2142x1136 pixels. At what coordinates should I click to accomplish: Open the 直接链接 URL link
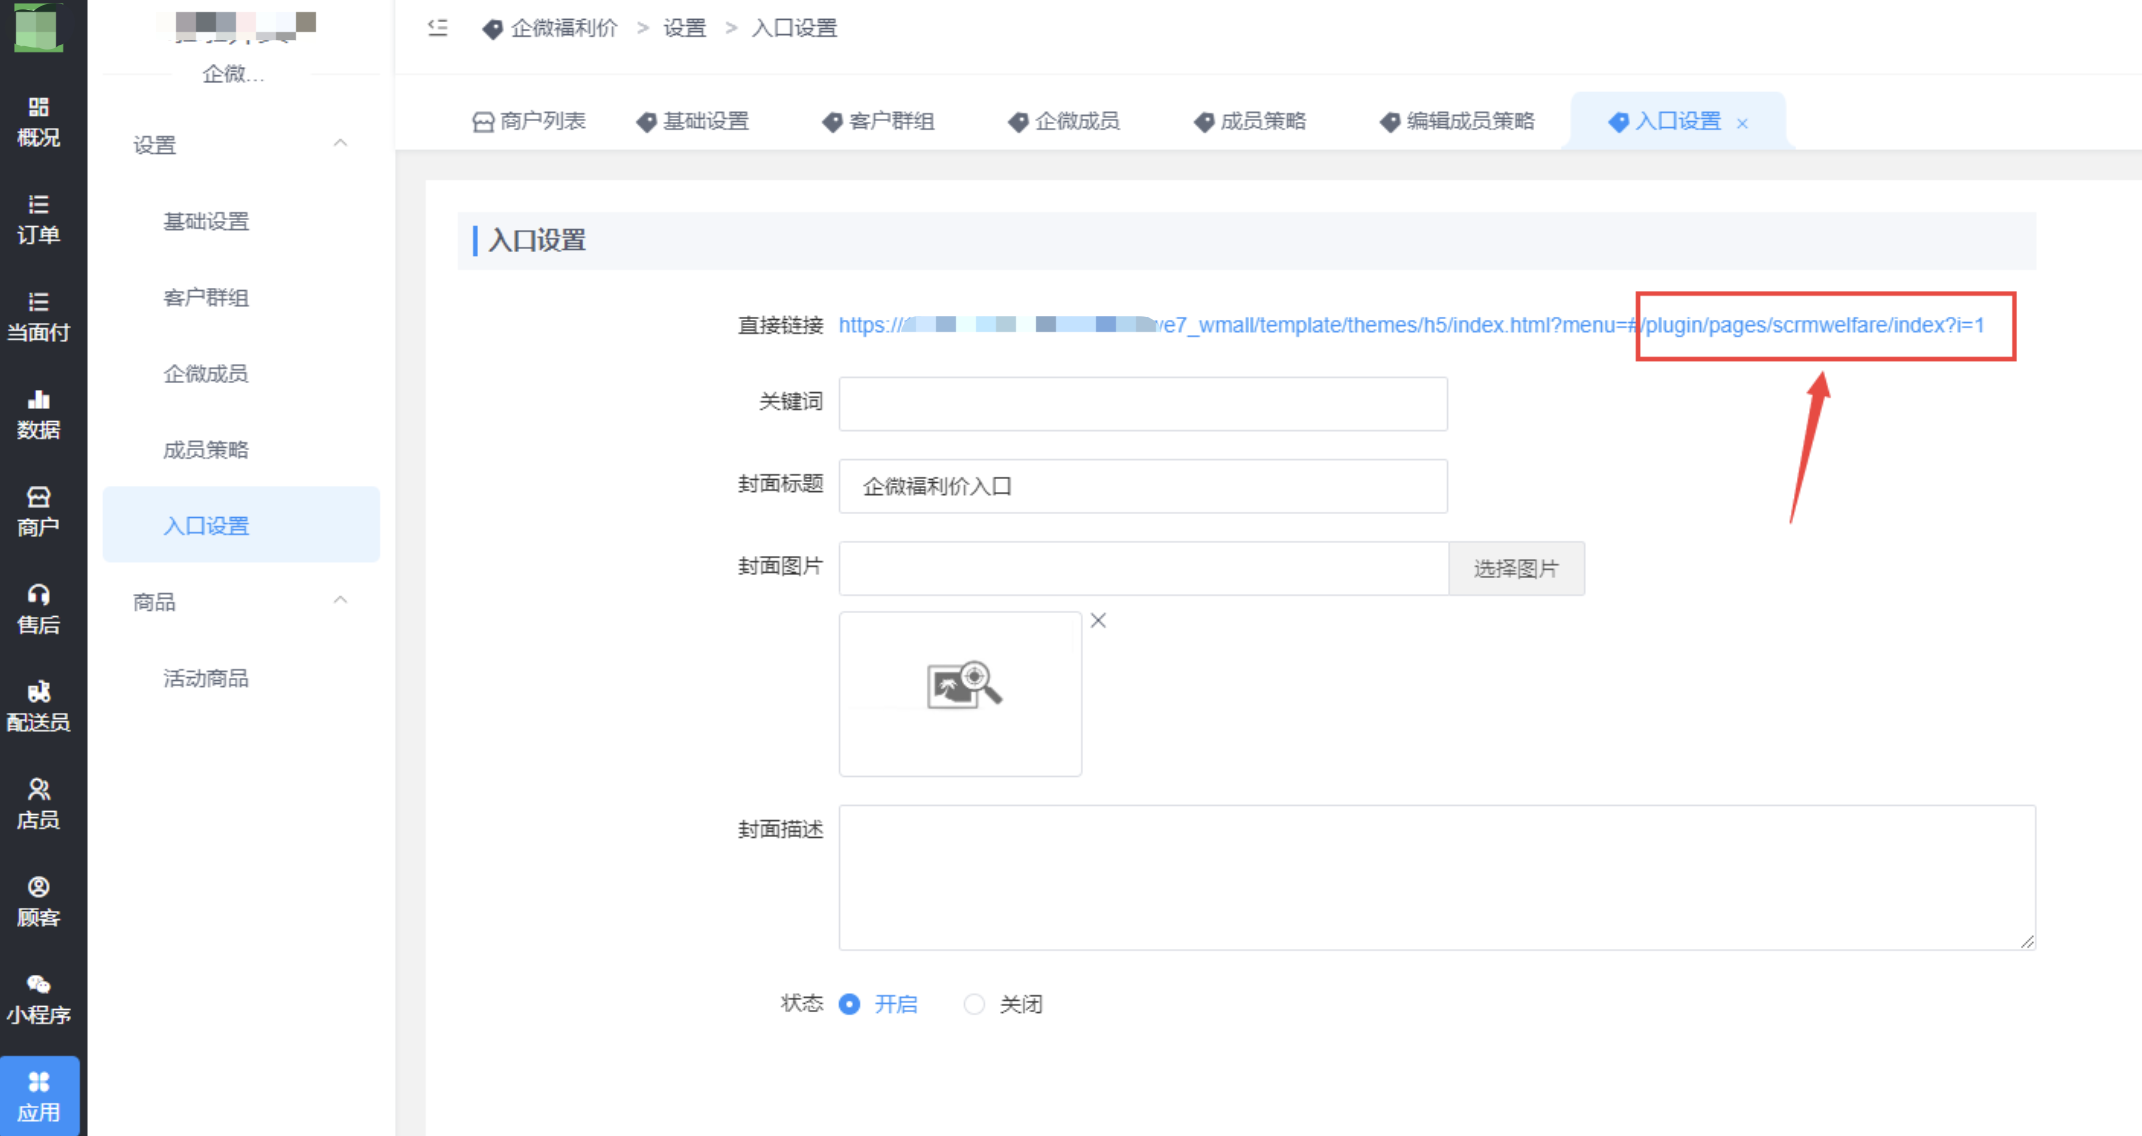[x=1411, y=325]
